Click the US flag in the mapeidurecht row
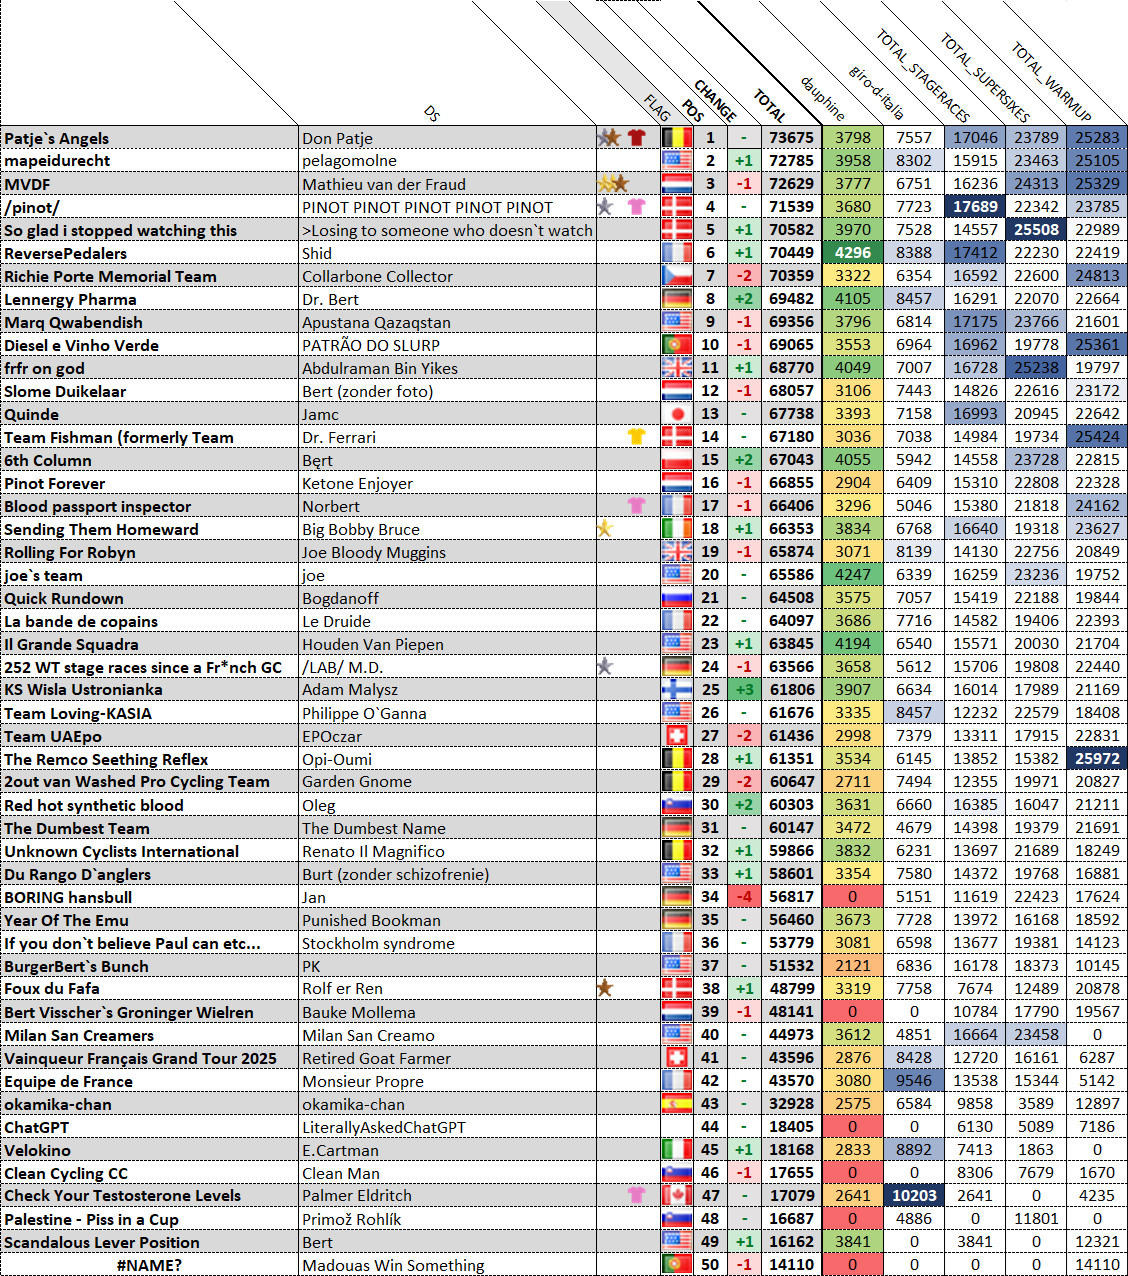 677,160
